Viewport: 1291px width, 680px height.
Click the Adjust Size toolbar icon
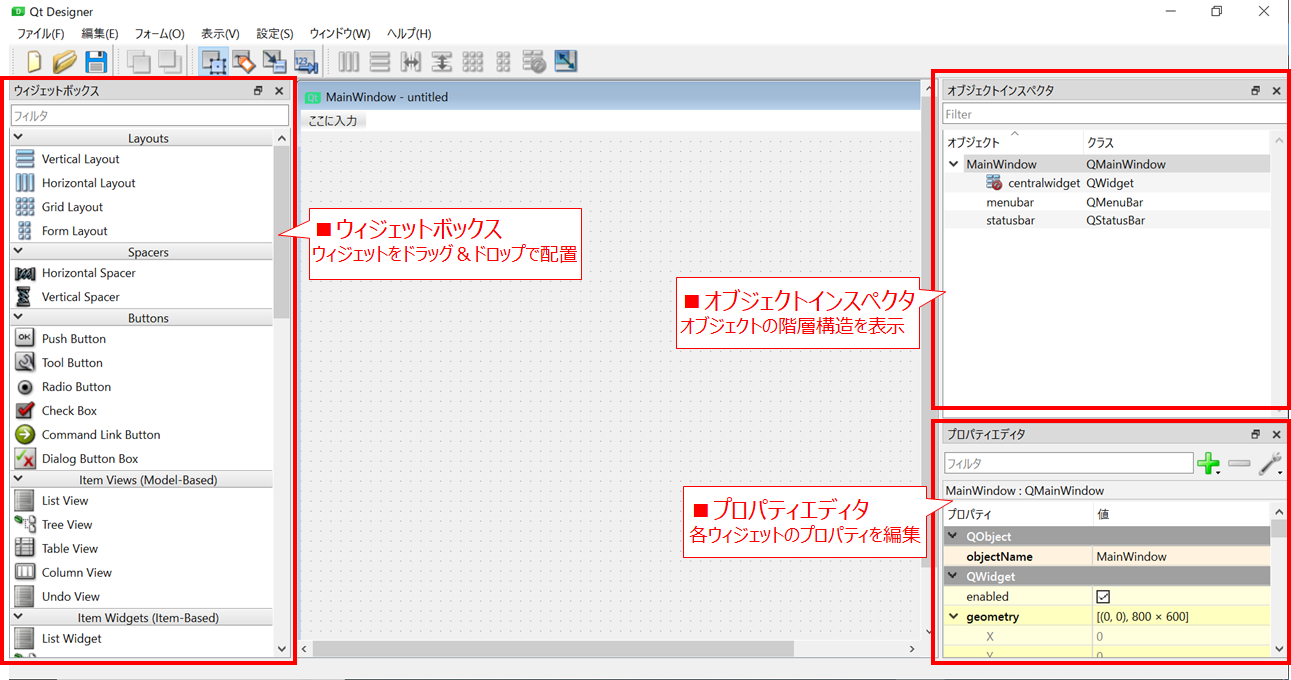pos(565,61)
